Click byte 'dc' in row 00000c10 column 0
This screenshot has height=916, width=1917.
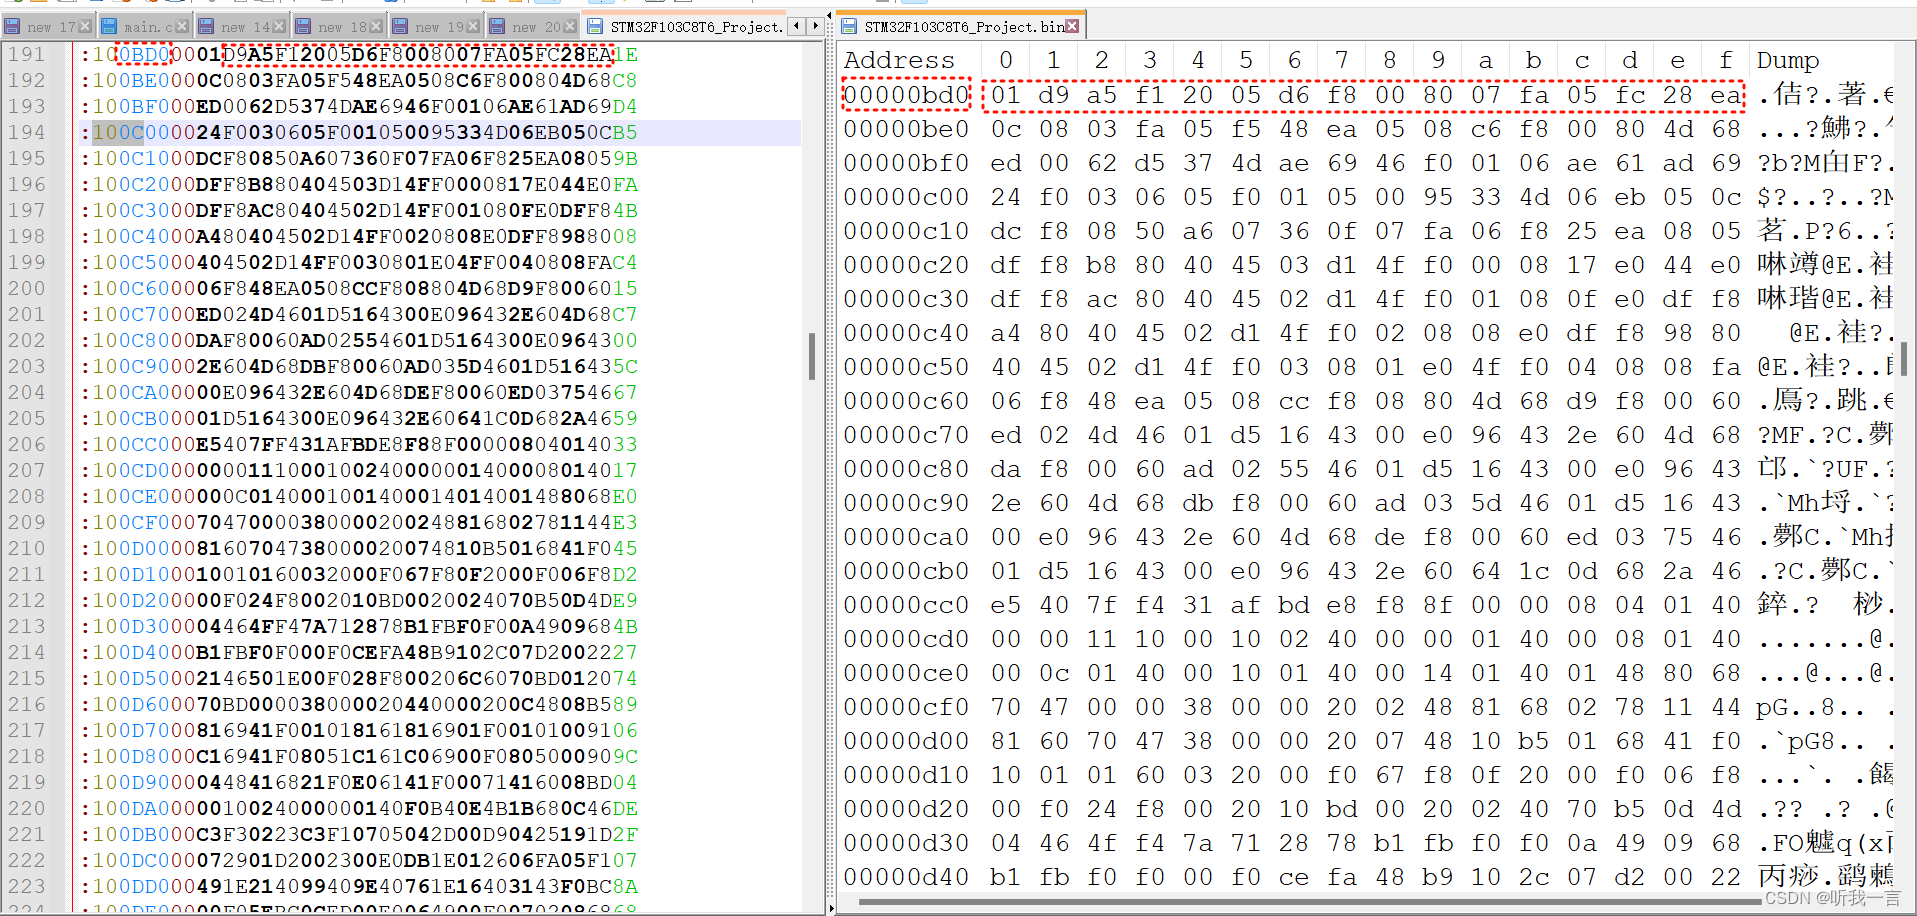(1006, 231)
